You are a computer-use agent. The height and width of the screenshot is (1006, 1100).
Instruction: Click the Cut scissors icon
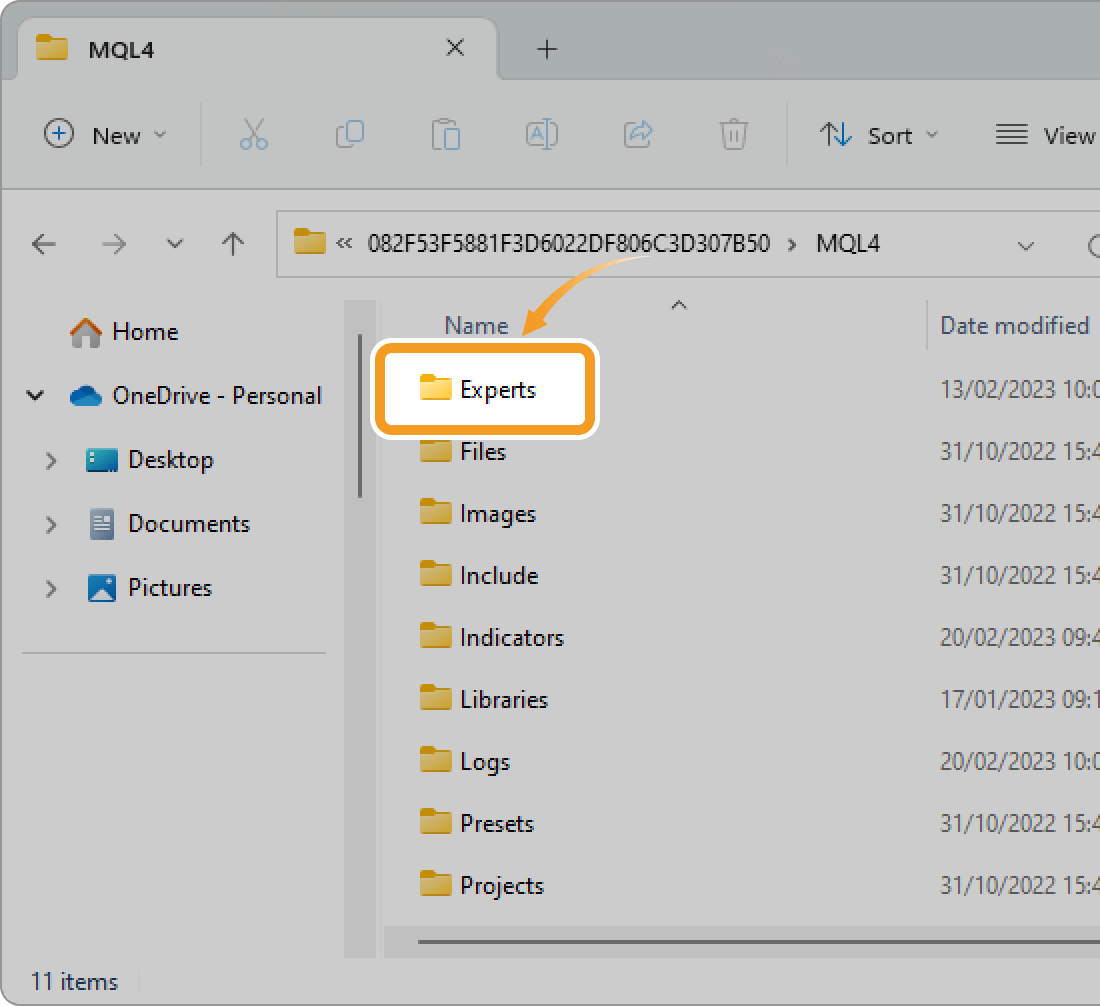coord(254,135)
